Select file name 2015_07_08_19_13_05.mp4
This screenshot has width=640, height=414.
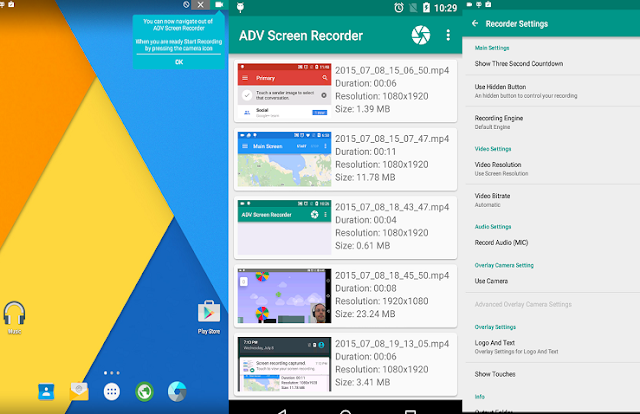coord(392,344)
